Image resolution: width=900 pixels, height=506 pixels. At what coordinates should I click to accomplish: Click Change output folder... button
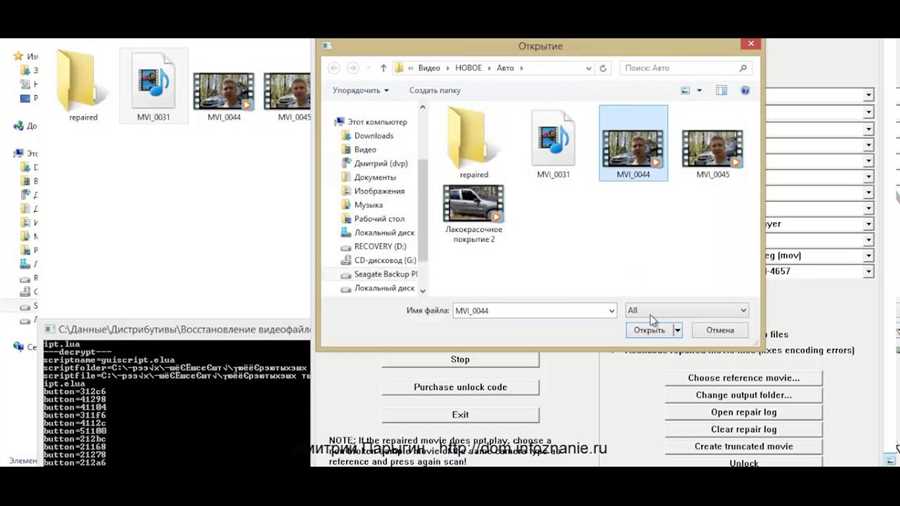point(744,395)
